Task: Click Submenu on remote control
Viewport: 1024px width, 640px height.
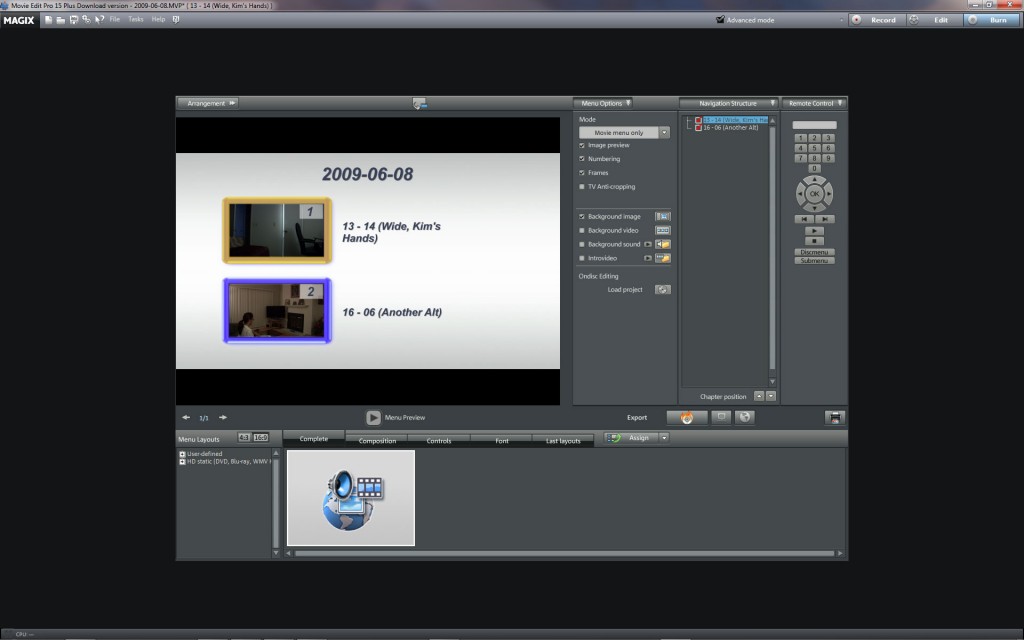Action: pyautogui.click(x=814, y=261)
